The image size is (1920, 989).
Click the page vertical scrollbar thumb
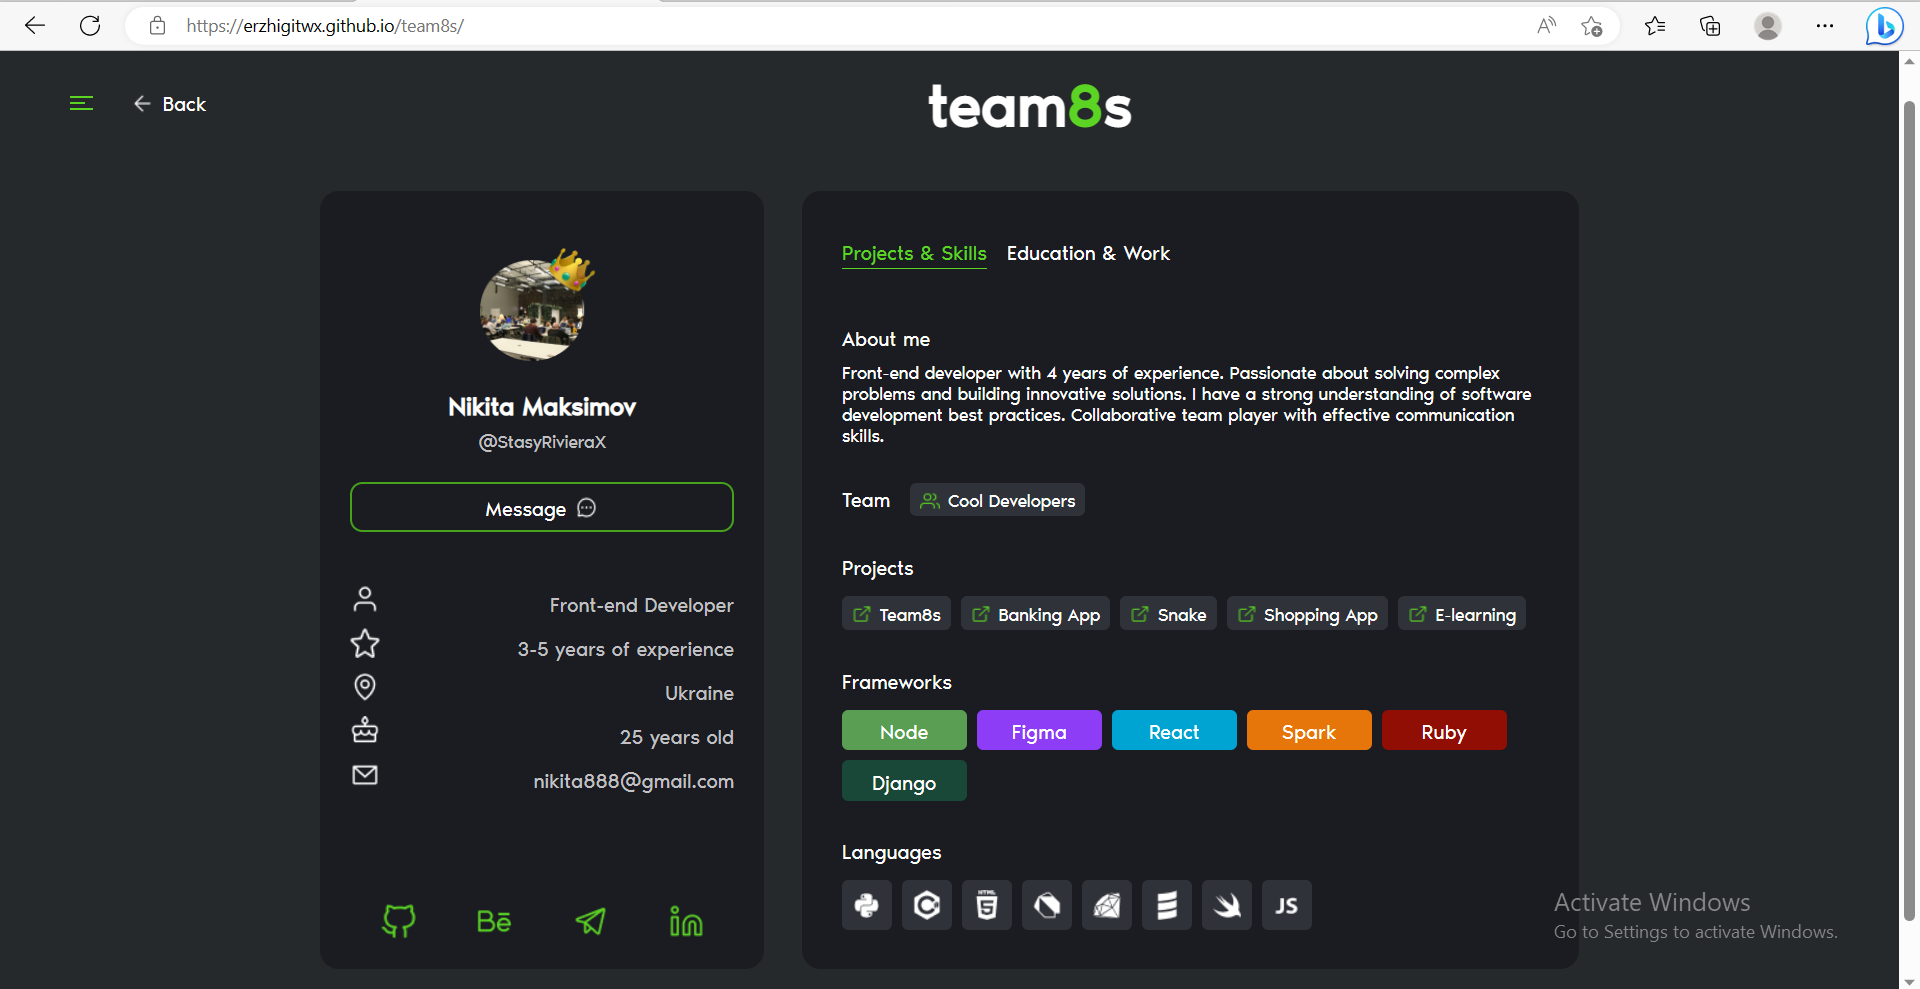1909,510
